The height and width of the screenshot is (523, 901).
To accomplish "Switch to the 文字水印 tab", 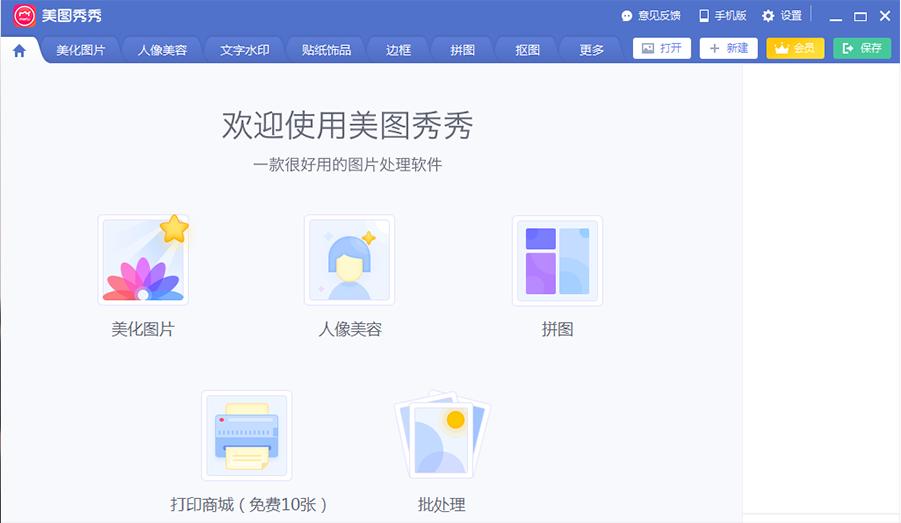I will 244,50.
